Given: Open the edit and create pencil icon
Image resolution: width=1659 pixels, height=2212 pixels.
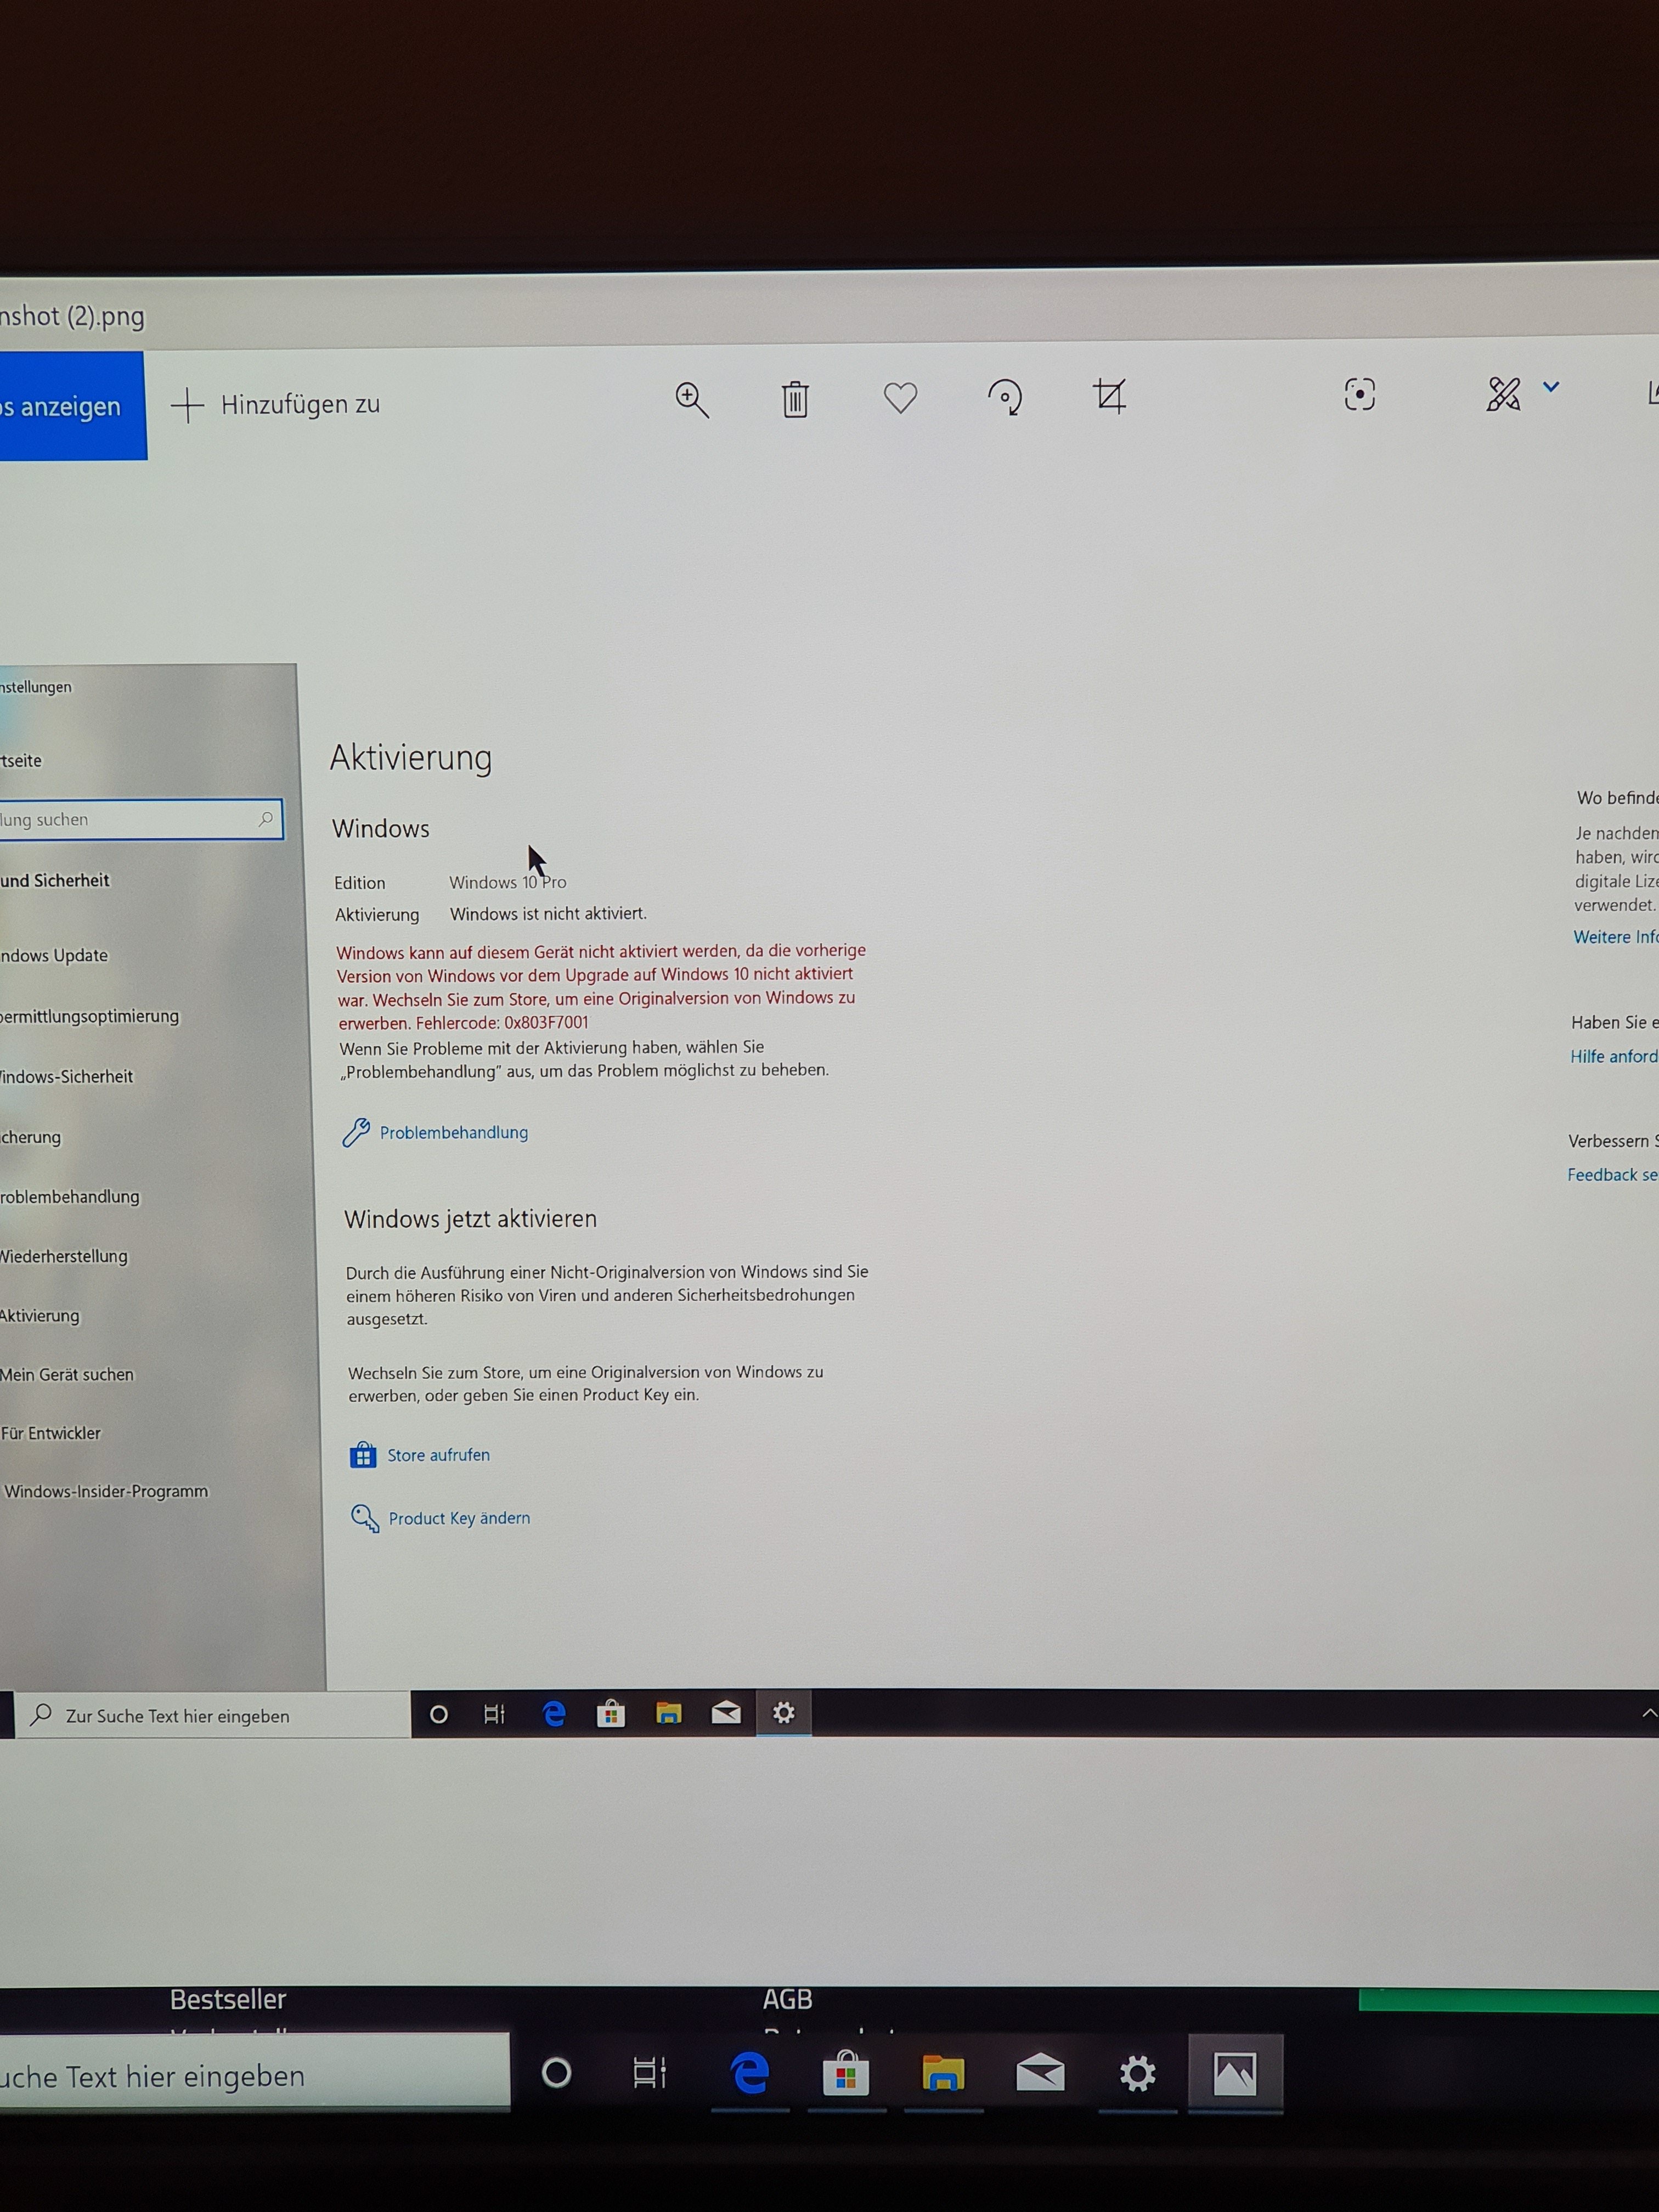Looking at the screenshot, I should tap(1503, 394).
